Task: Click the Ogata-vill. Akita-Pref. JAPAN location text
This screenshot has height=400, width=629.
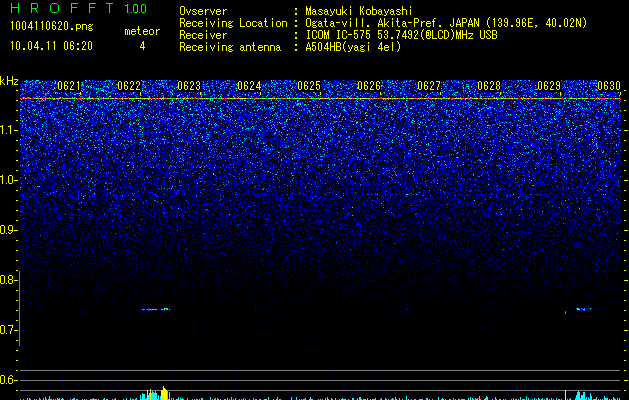Action: (x=446, y=23)
